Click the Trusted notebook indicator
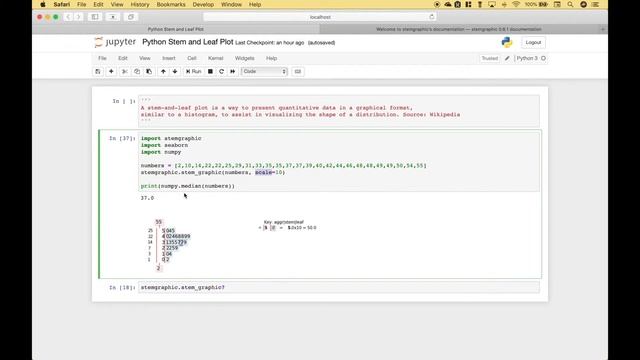This screenshot has width=640, height=360. [x=489, y=58]
